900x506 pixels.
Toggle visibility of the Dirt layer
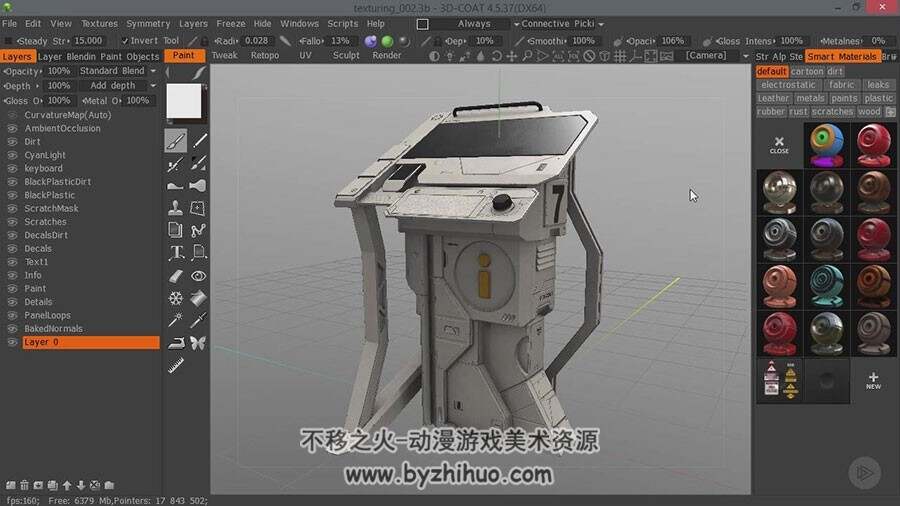click(11, 142)
